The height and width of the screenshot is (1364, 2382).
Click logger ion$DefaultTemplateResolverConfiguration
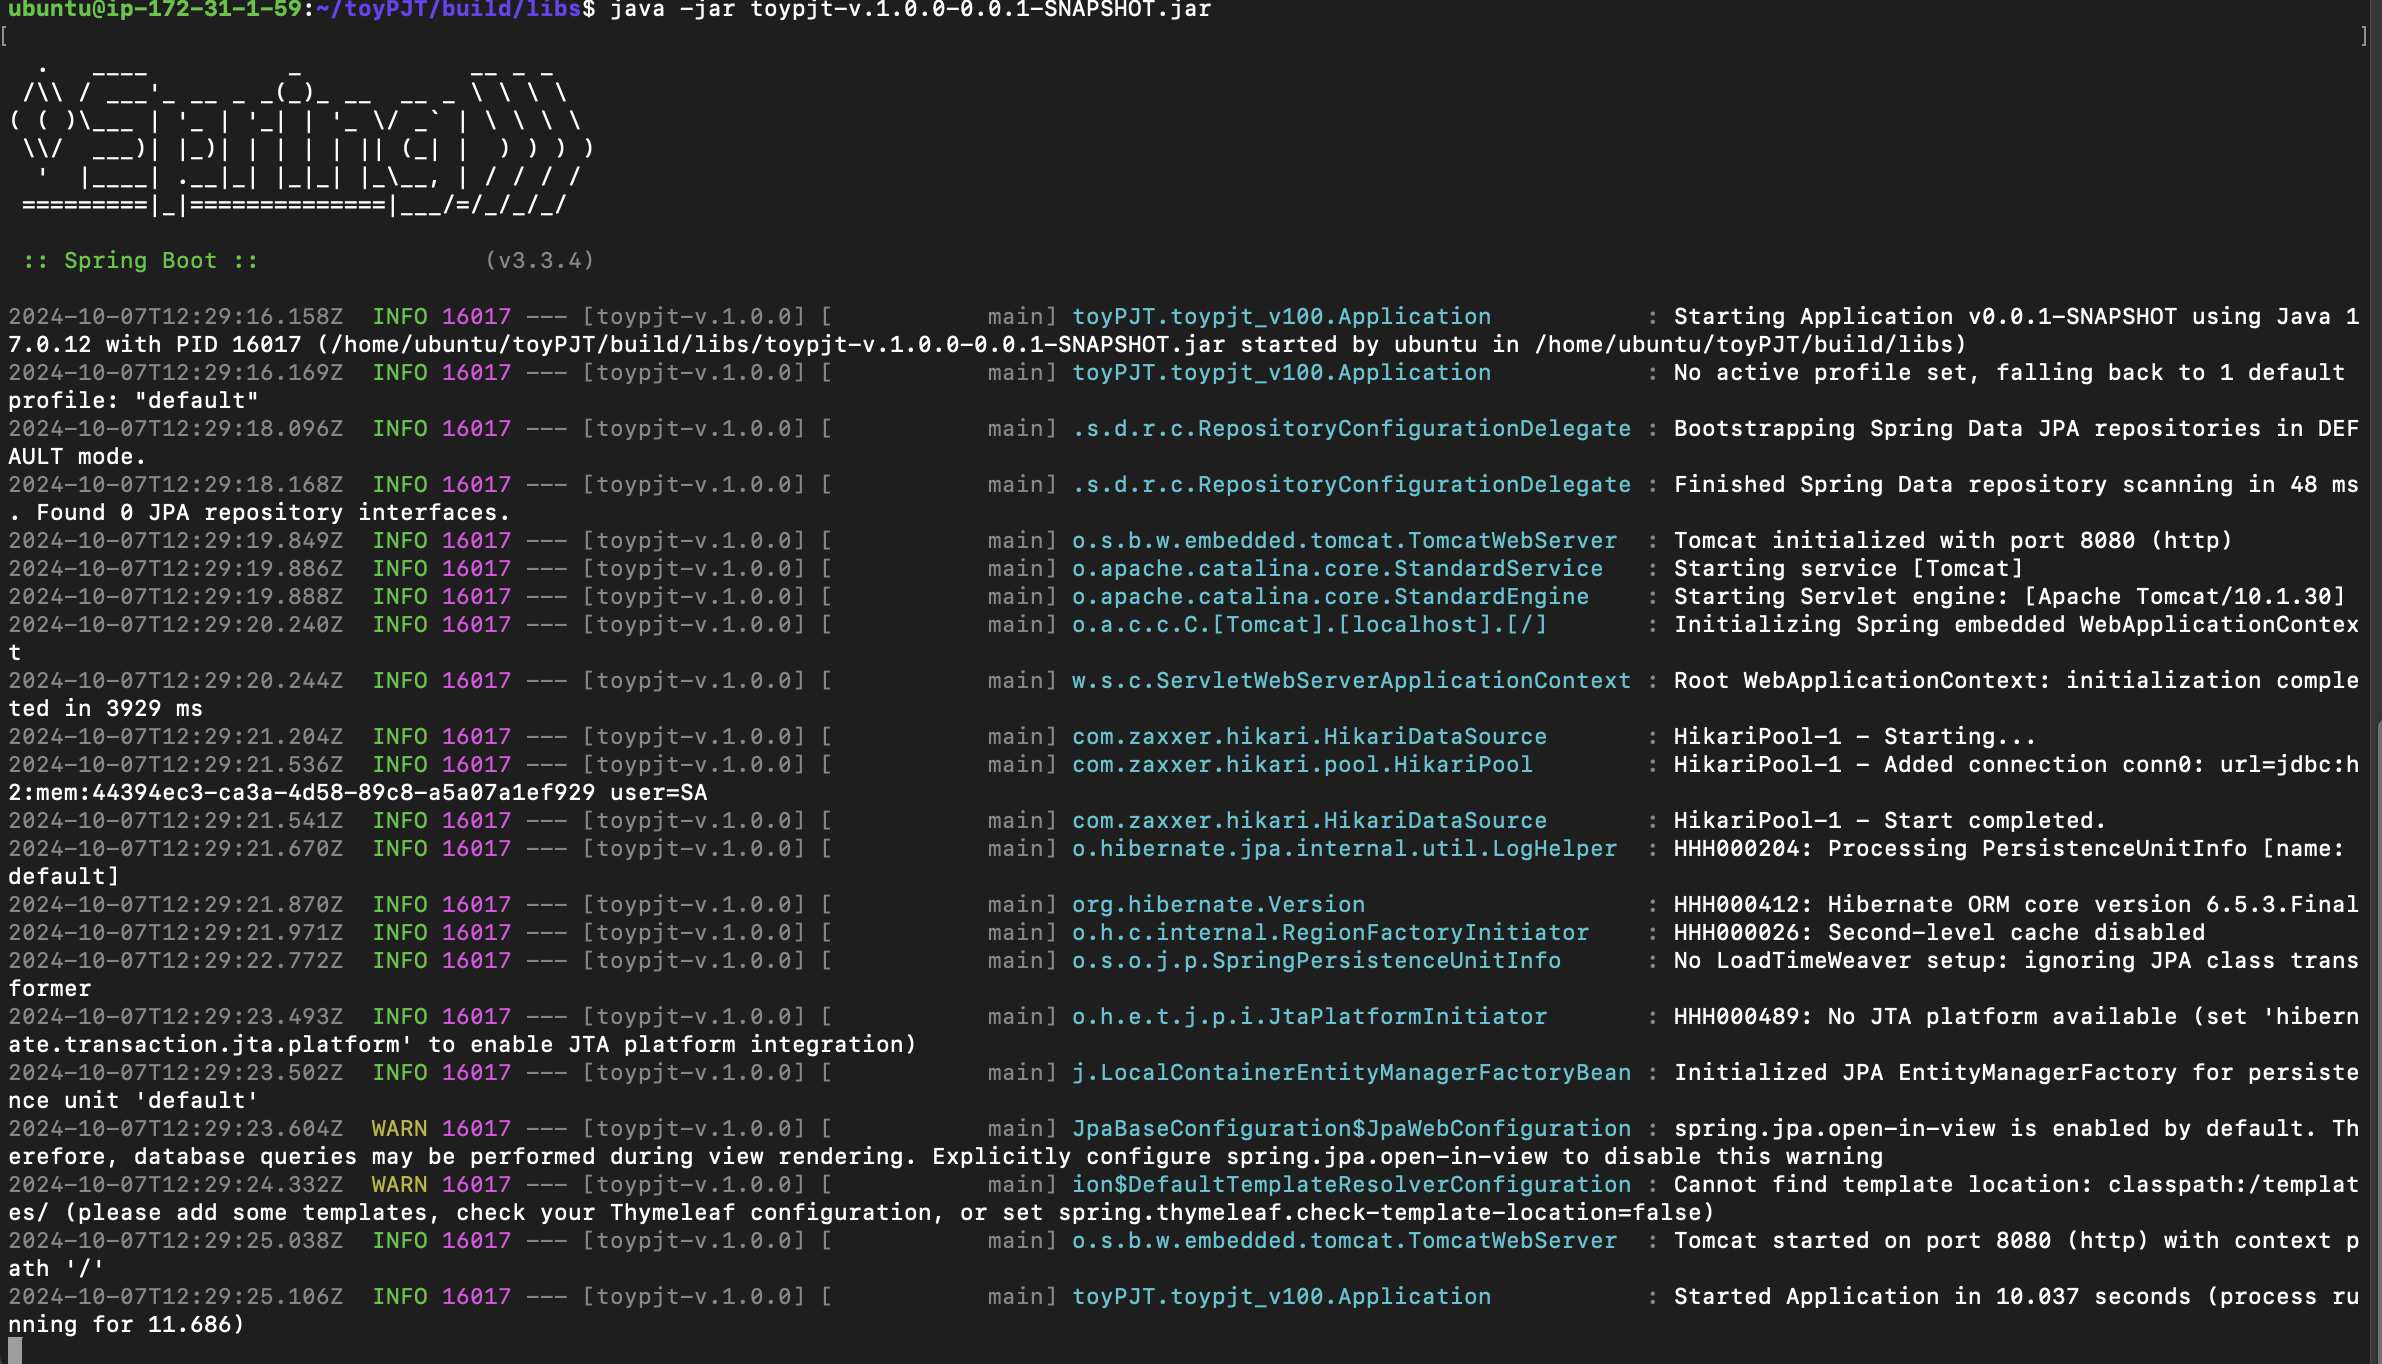click(1351, 1185)
